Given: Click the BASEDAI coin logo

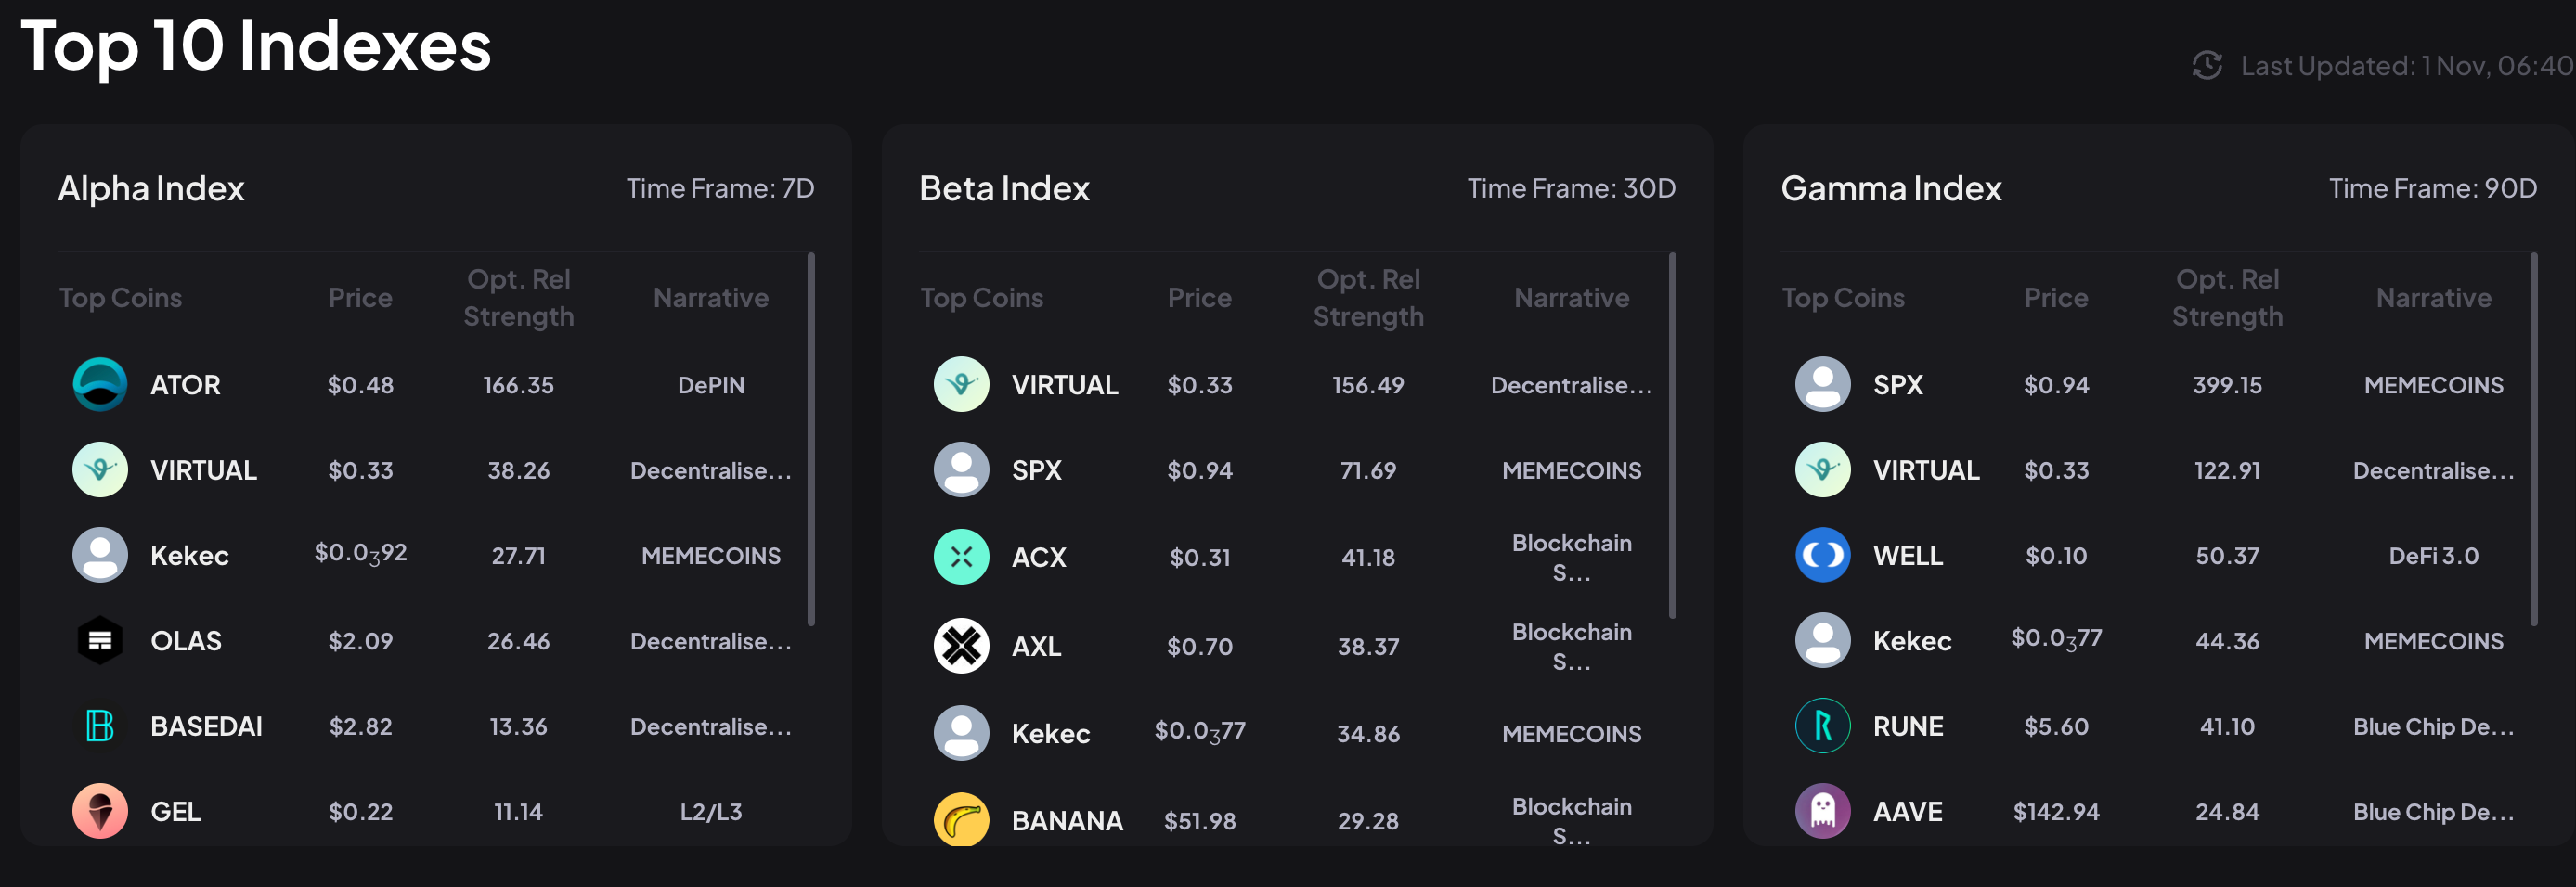Looking at the screenshot, I should [100, 725].
